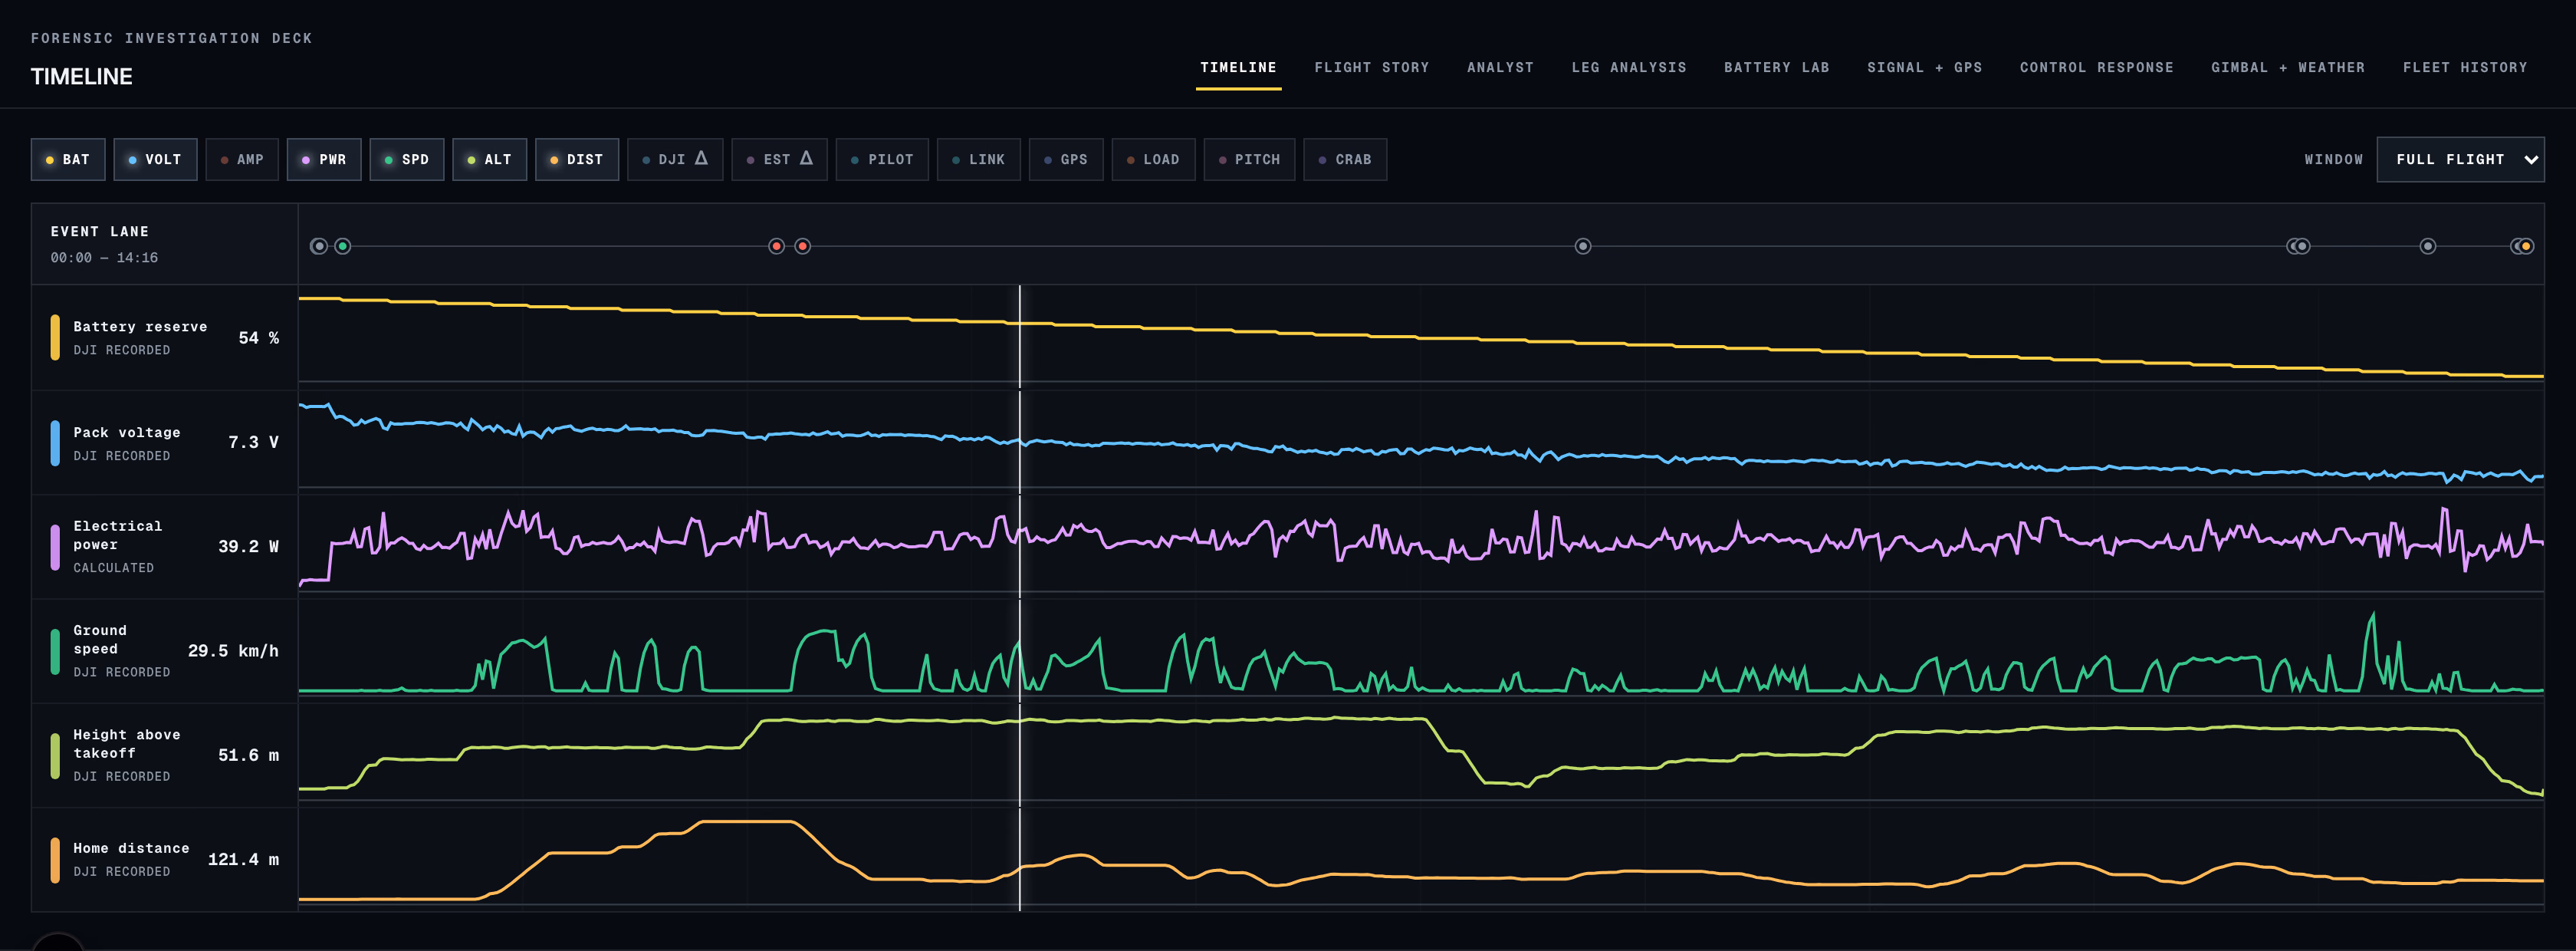This screenshot has width=2576, height=951.
Task: Click the Height above takeoff 51.6 m value
Action: pos(248,755)
